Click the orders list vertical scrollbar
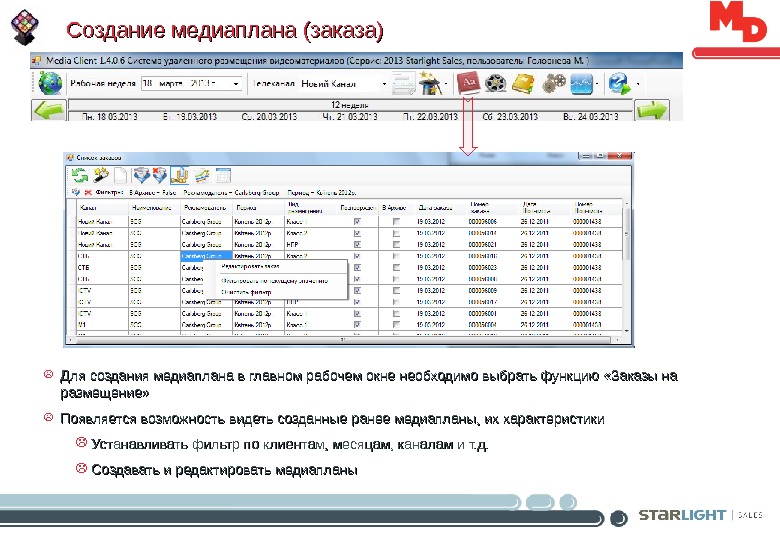This screenshot has width=780, height=540. click(627, 234)
